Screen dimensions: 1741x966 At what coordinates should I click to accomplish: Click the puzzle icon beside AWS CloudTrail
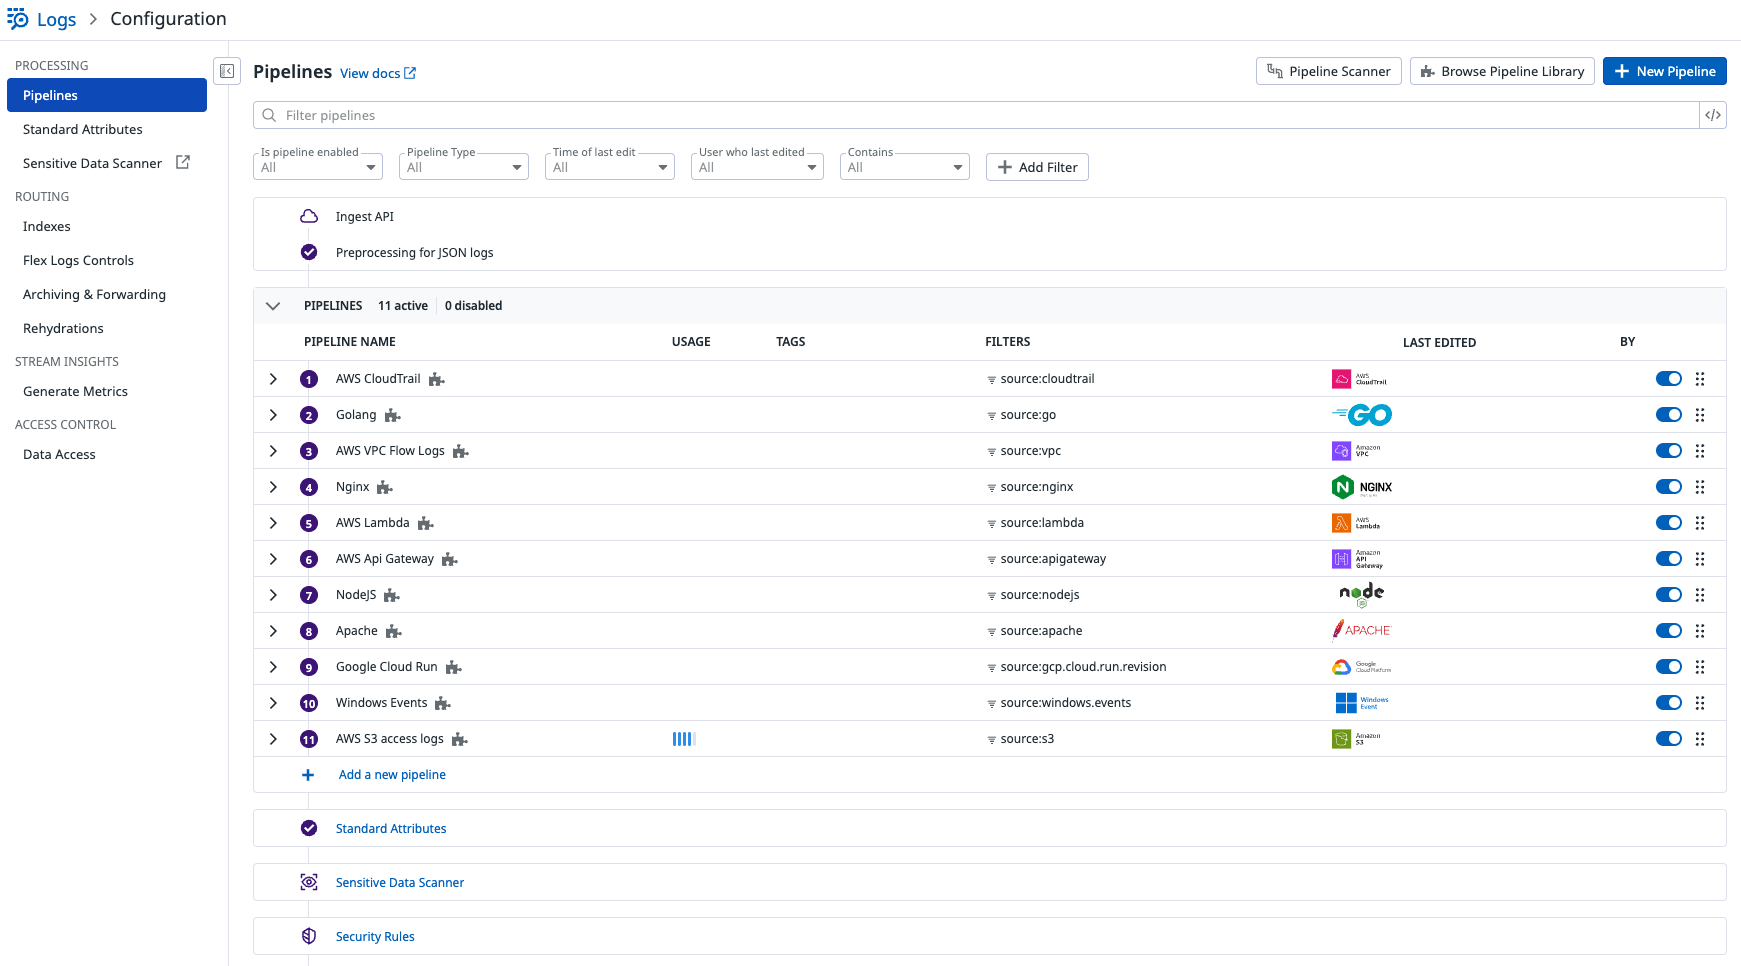[x=437, y=380]
